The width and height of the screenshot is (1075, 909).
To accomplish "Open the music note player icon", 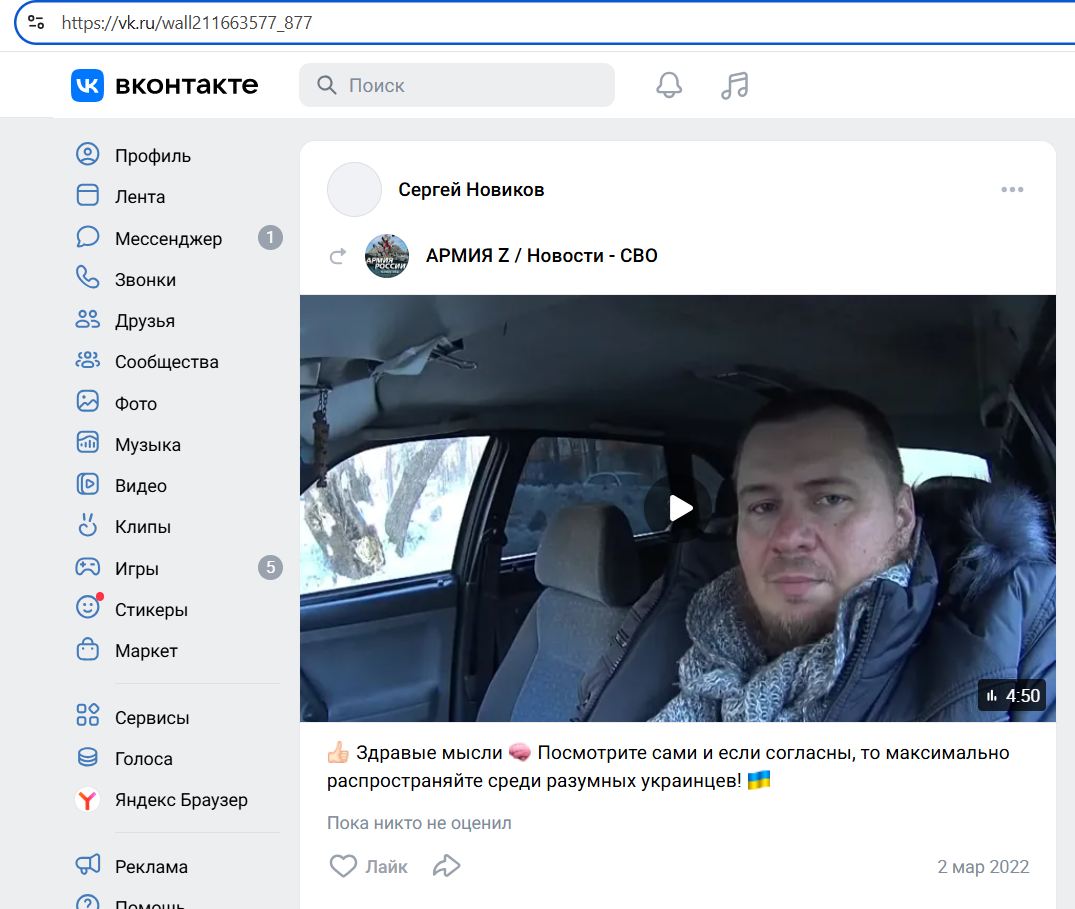I will click(734, 86).
